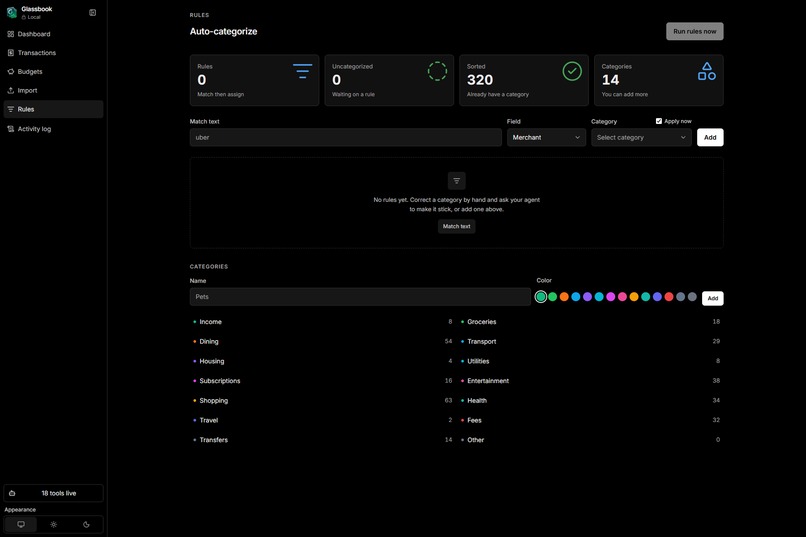This screenshot has height=537, width=806.
Task: Focus the Match text input with 'uber' placeholder
Action: tap(345, 137)
